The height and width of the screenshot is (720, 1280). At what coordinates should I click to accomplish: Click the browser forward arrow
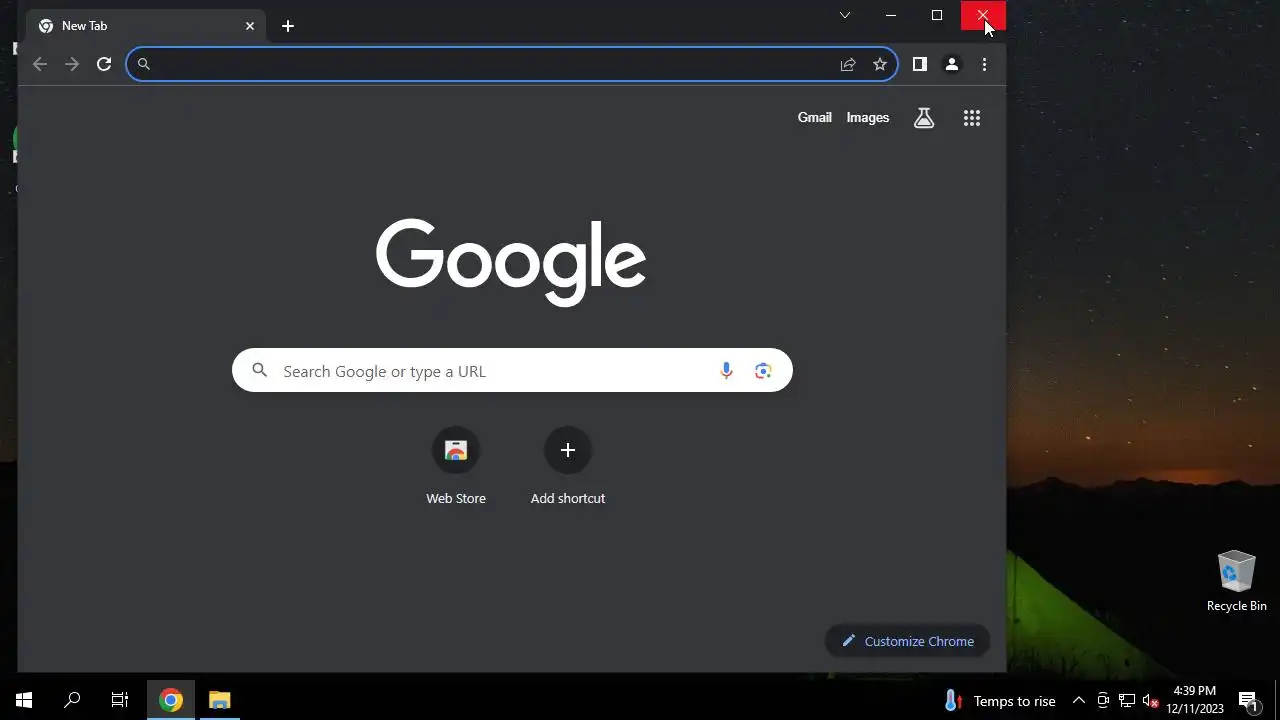(x=72, y=64)
